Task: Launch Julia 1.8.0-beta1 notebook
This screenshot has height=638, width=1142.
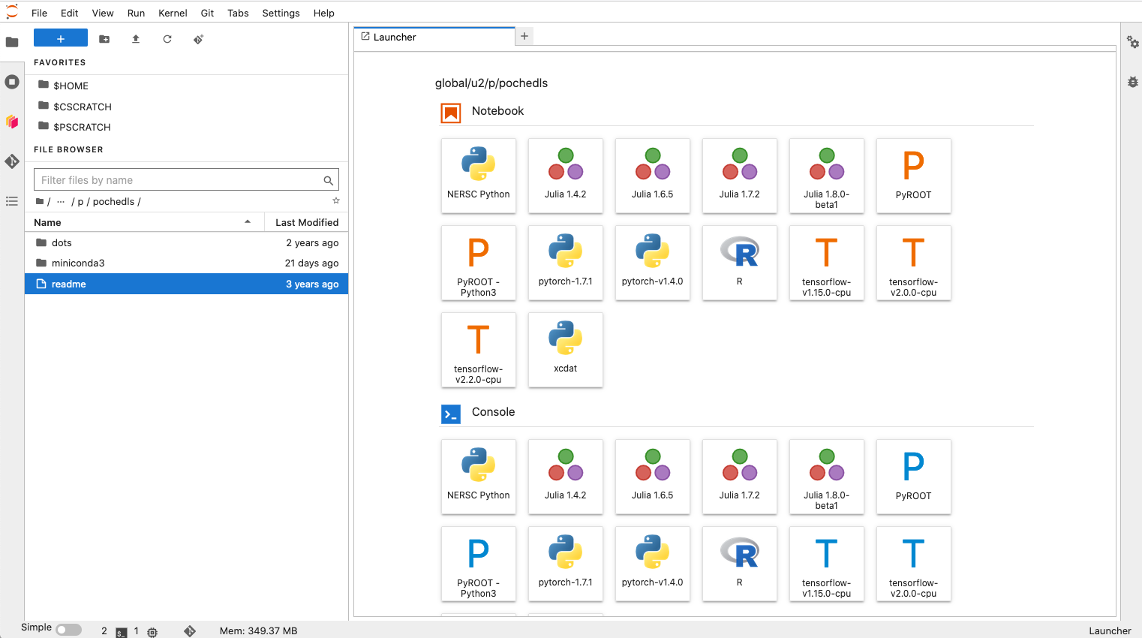Action: 827,176
